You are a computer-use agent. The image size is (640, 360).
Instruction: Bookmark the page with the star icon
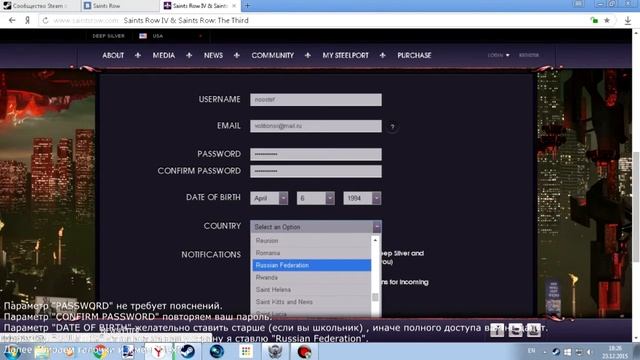[607, 20]
